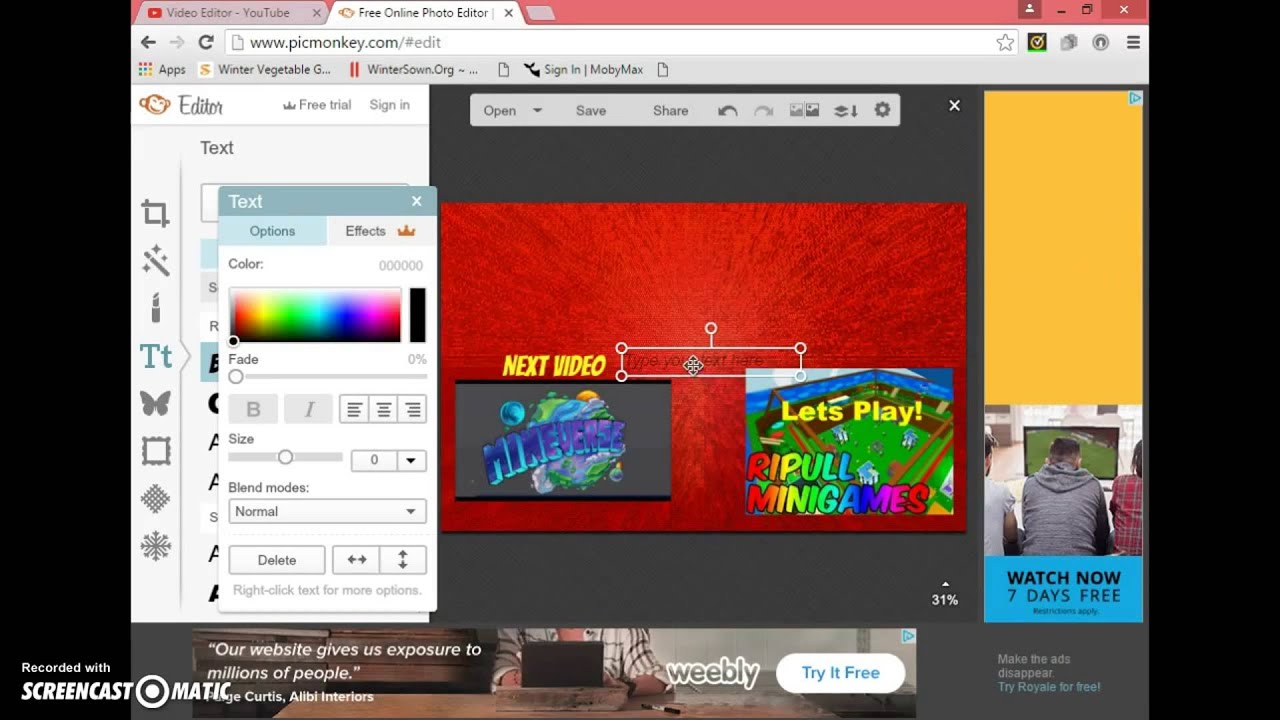Toggle italic text formatting
This screenshot has height=720, width=1280.
(x=309, y=409)
